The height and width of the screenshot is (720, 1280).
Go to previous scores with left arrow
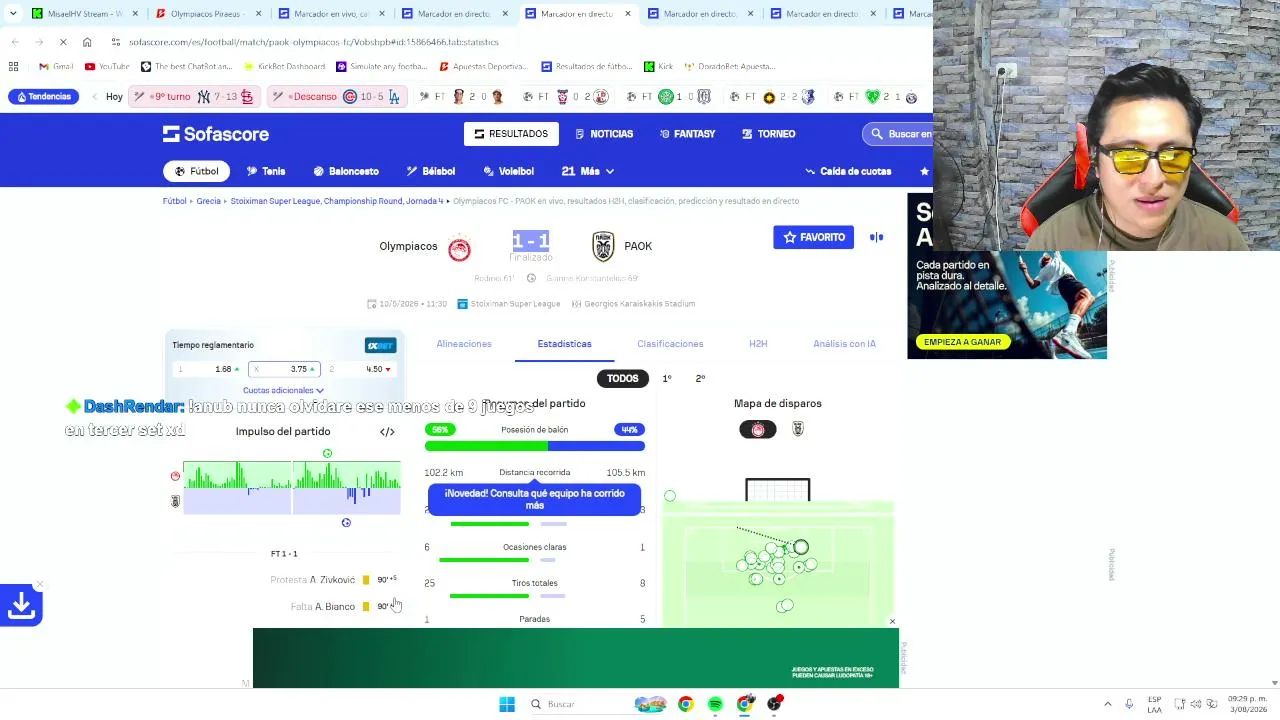coord(95,97)
